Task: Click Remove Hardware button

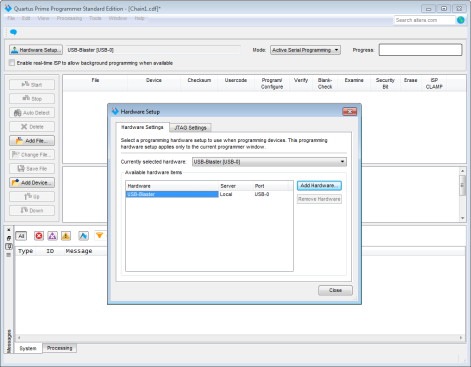Action: coord(319,199)
